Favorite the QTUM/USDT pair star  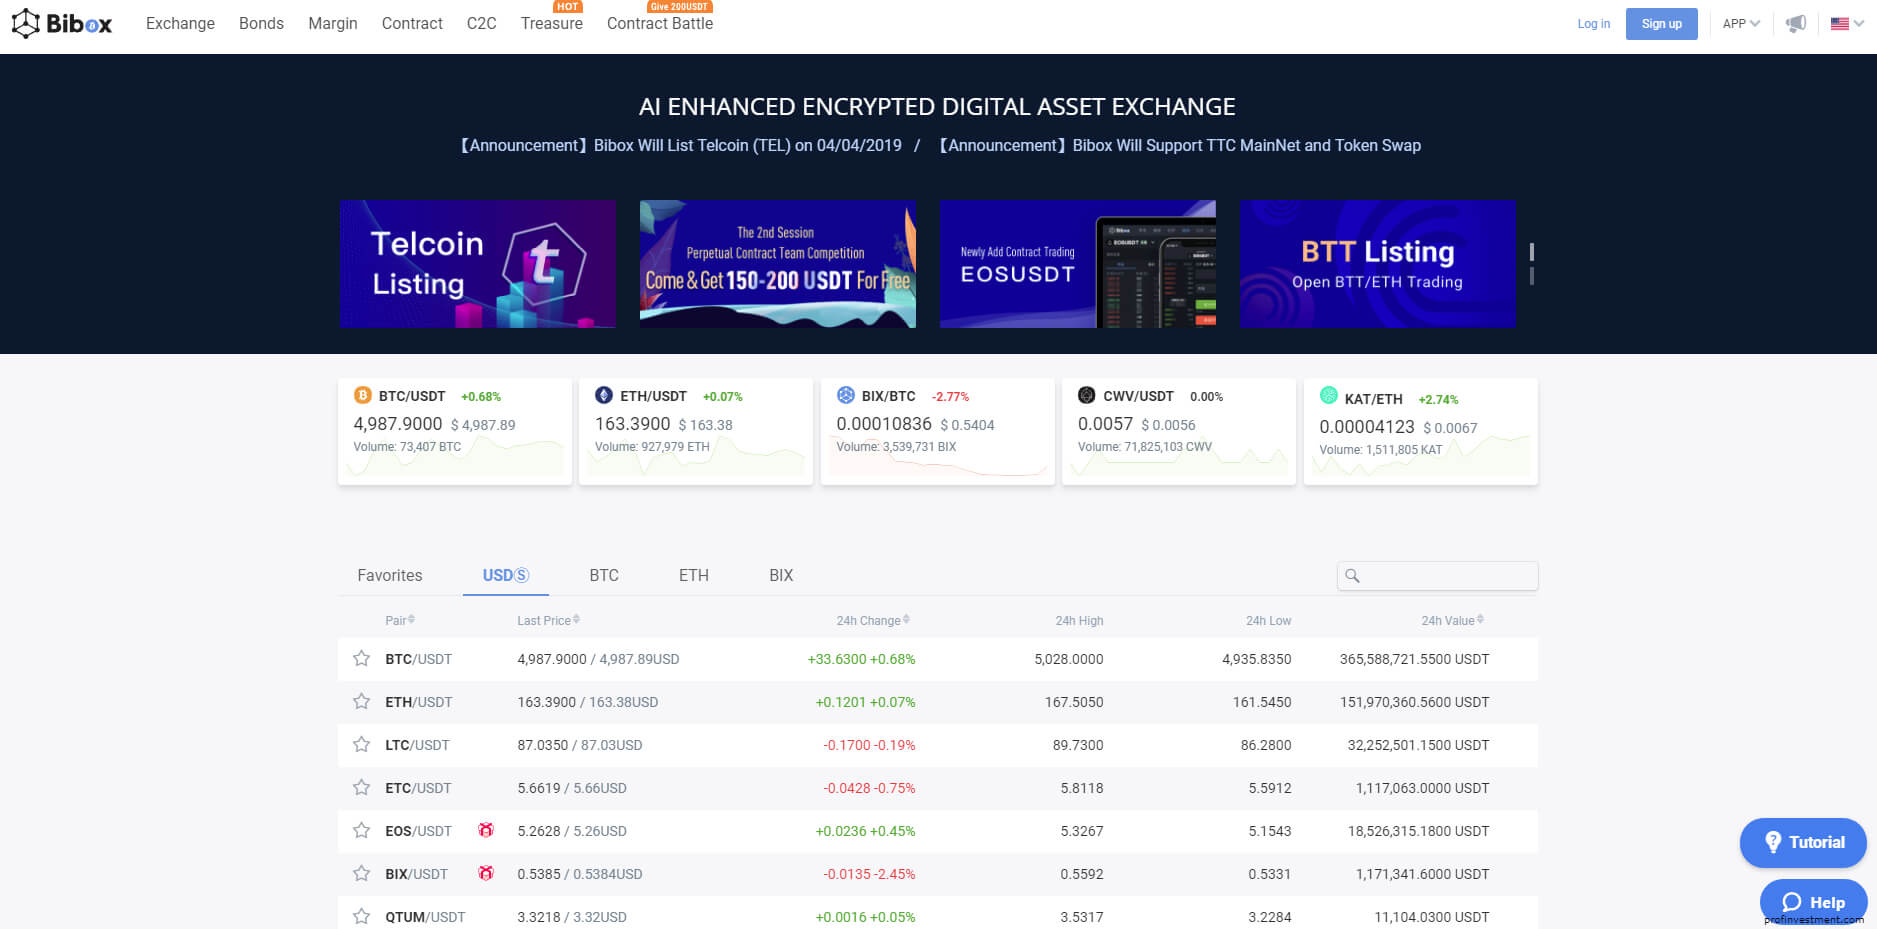[x=361, y=916]
